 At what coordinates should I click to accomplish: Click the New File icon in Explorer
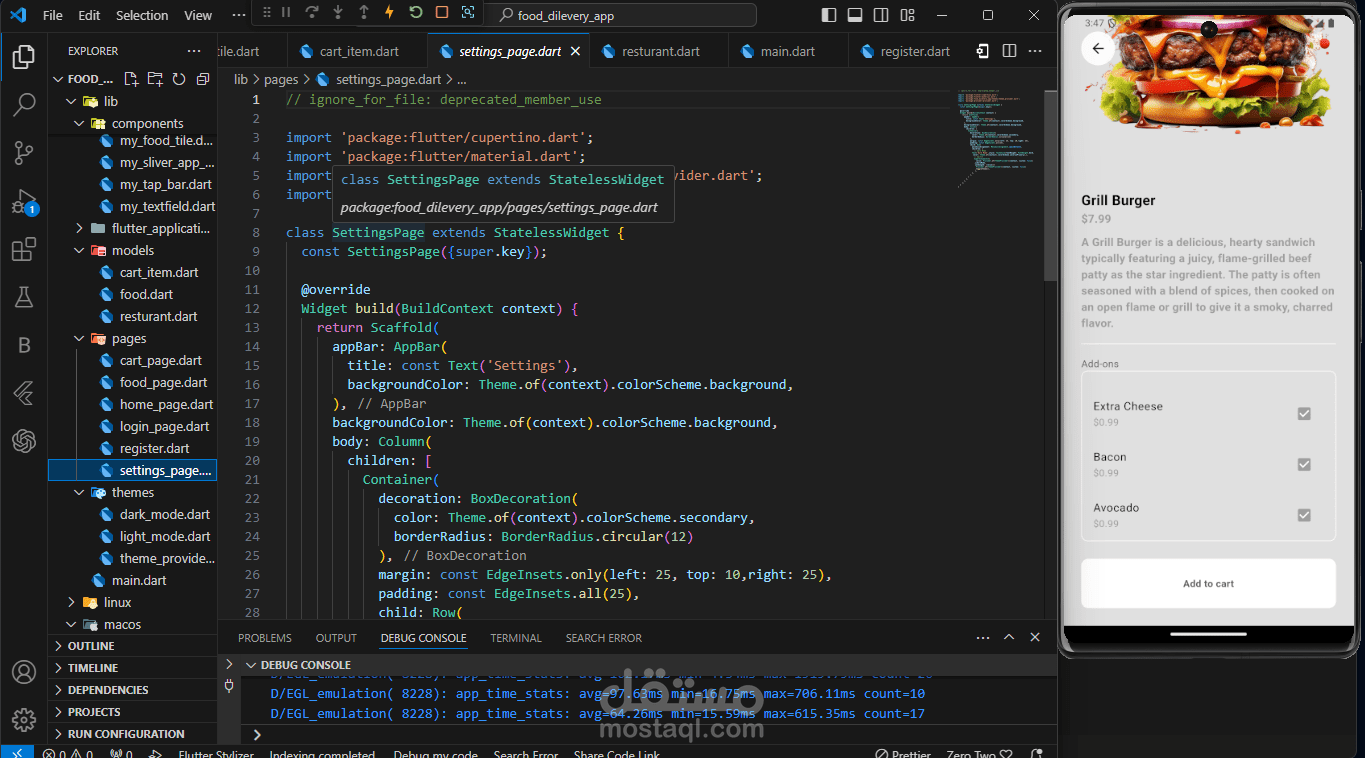point(131,79)
